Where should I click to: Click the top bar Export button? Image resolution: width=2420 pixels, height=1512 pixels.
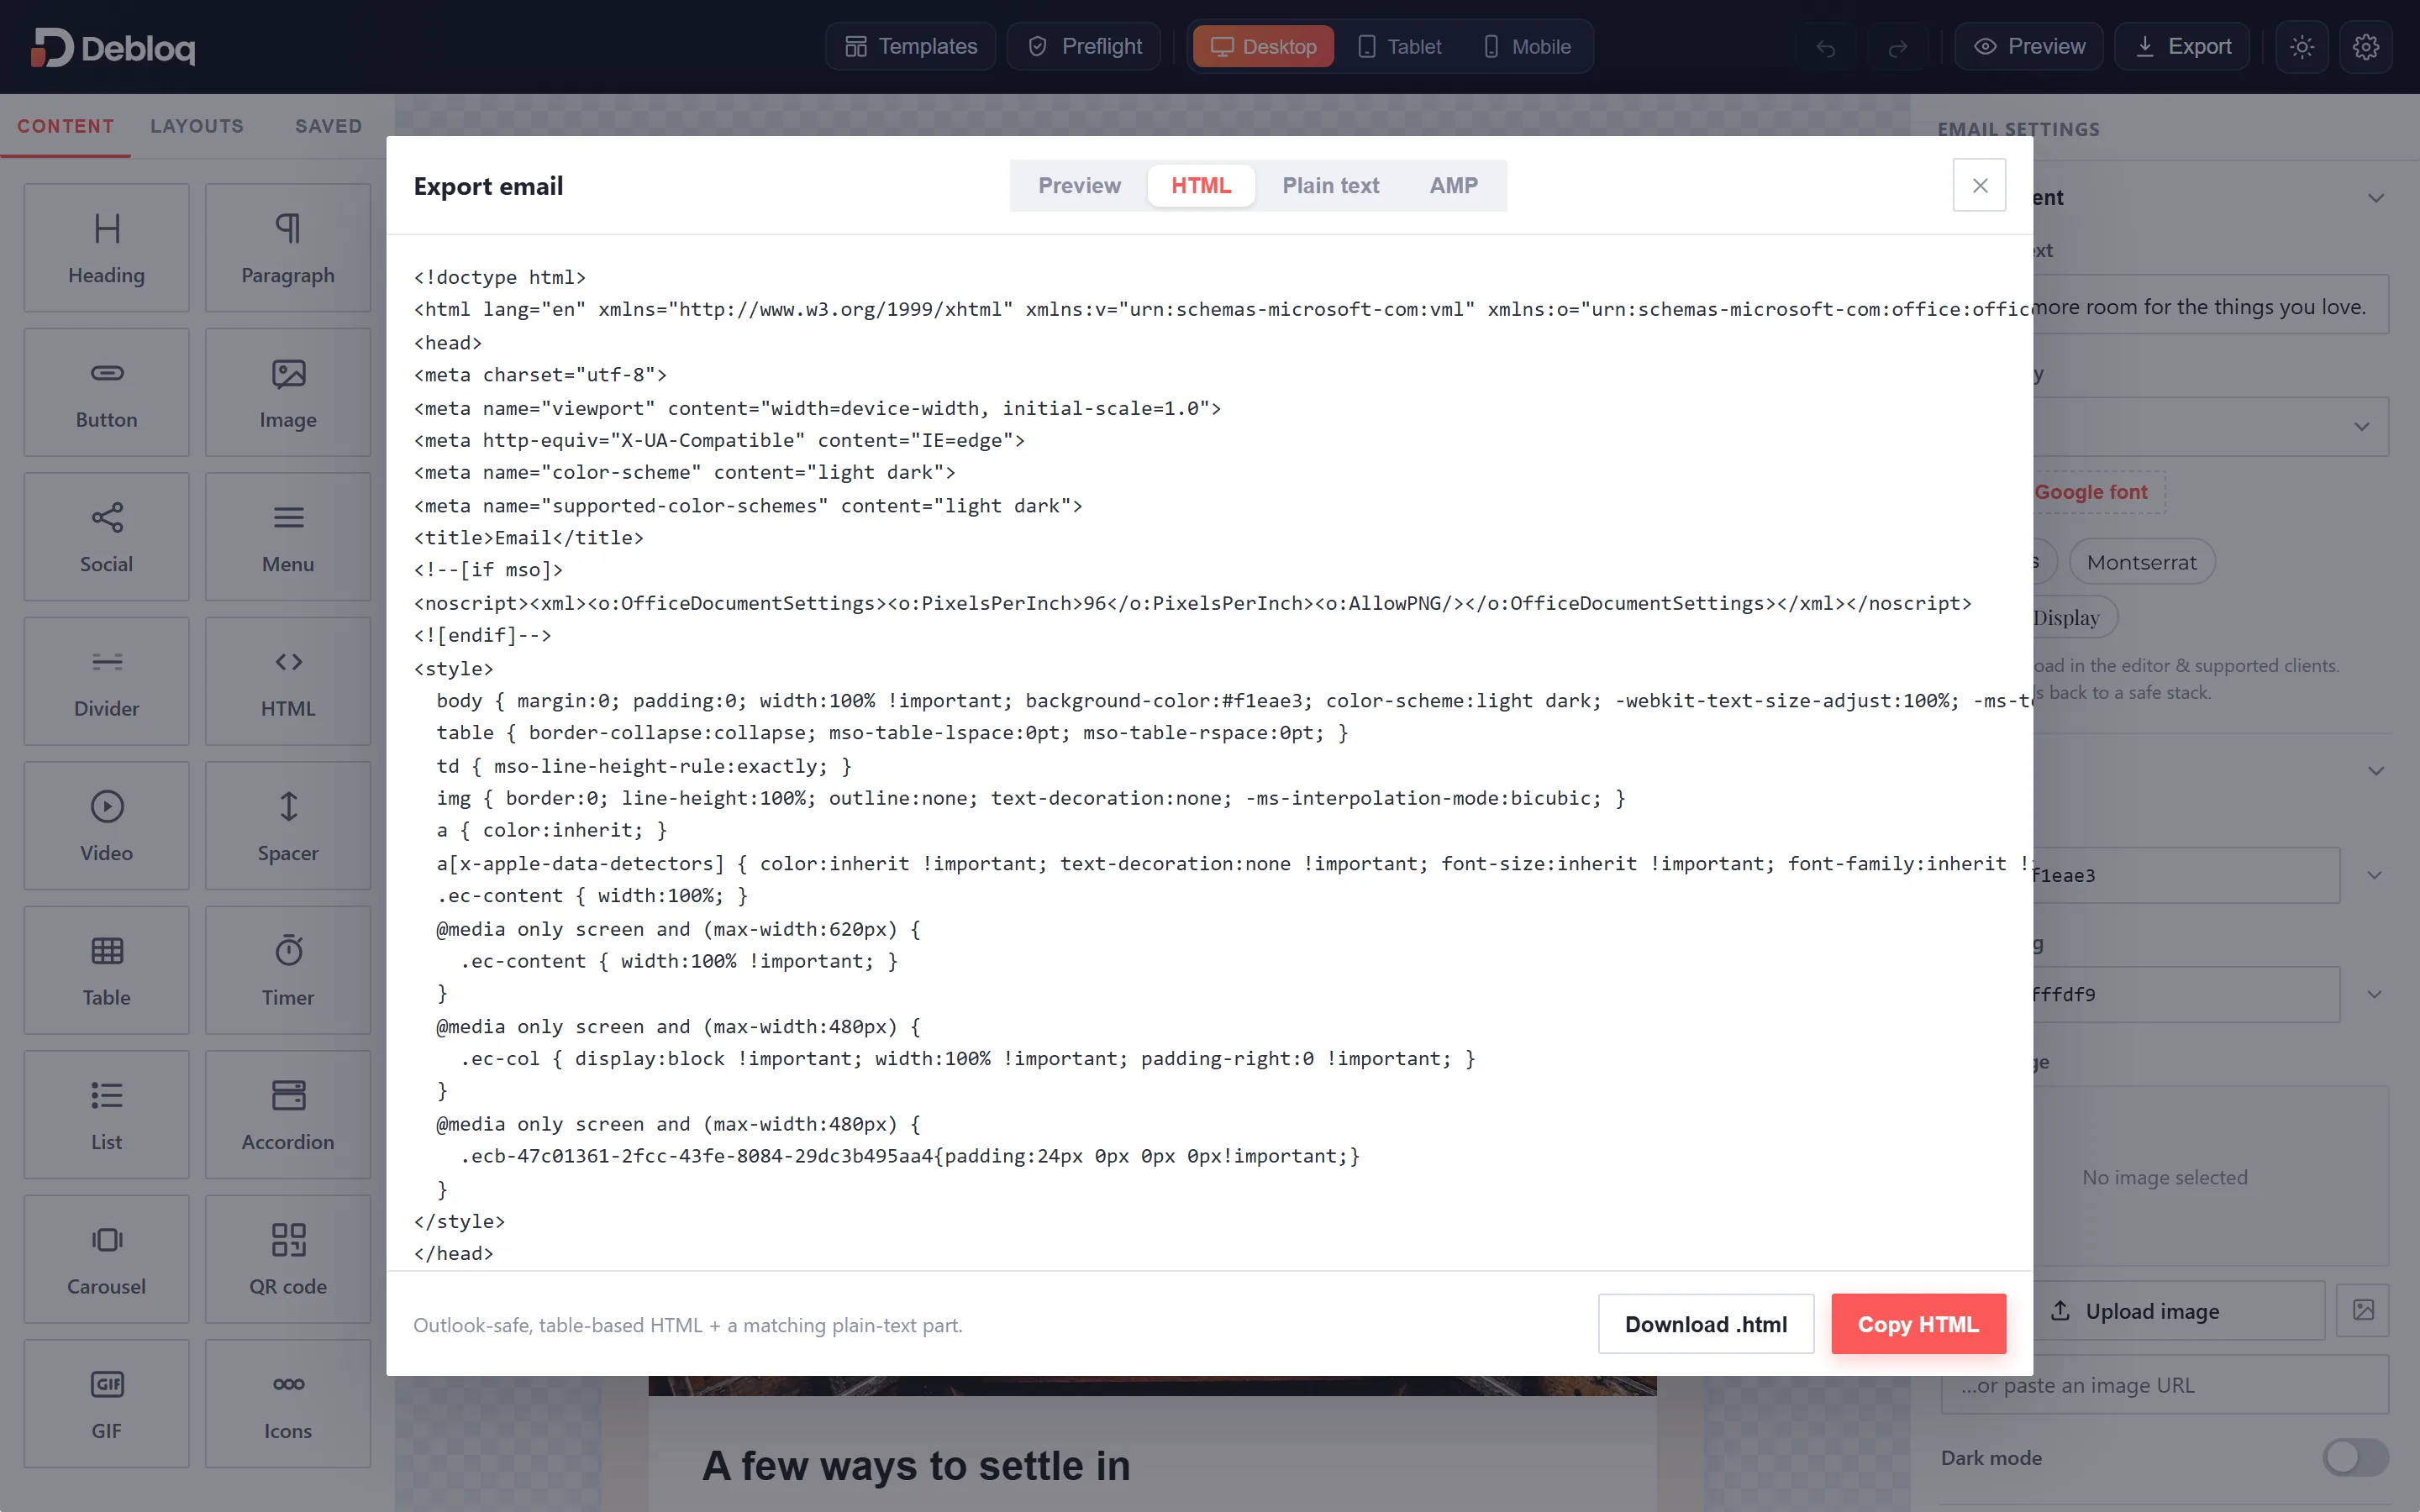(2182, 47)
